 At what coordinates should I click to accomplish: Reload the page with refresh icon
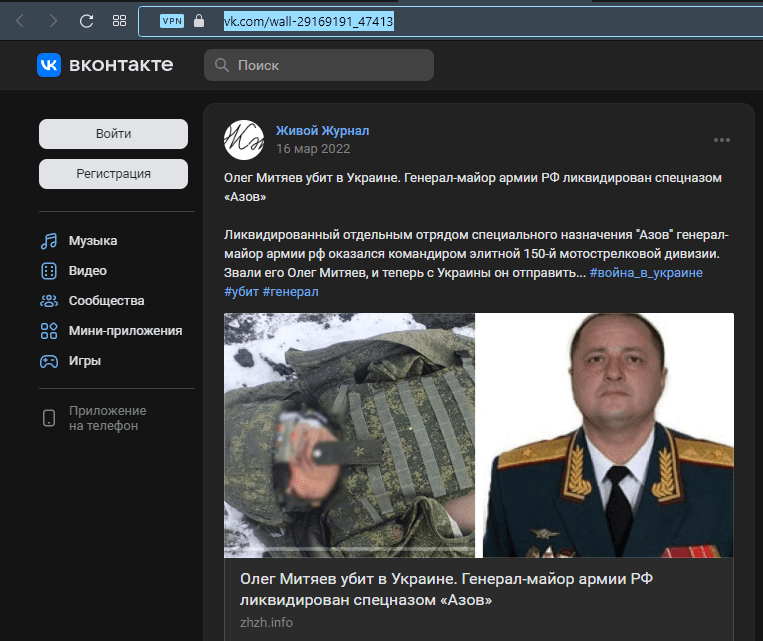coord(87,21)
